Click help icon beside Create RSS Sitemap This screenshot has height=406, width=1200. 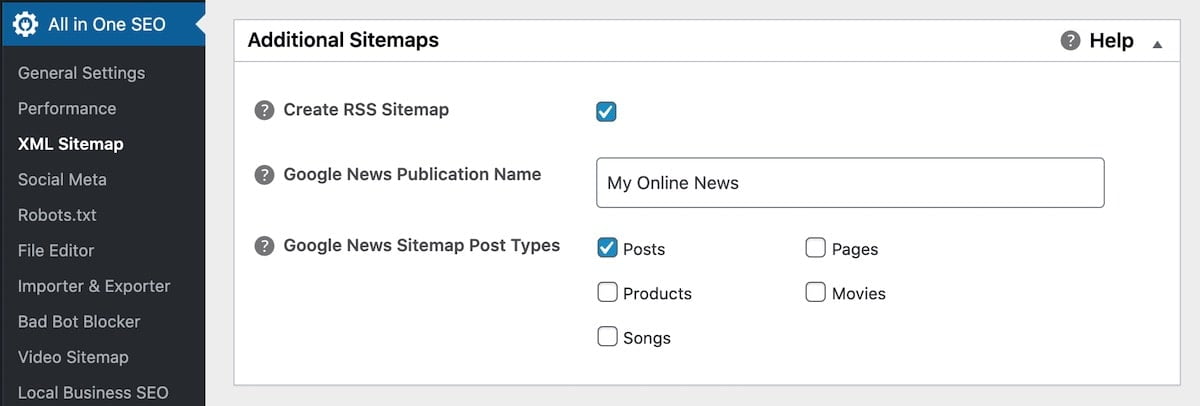click(x=264, y=111)
